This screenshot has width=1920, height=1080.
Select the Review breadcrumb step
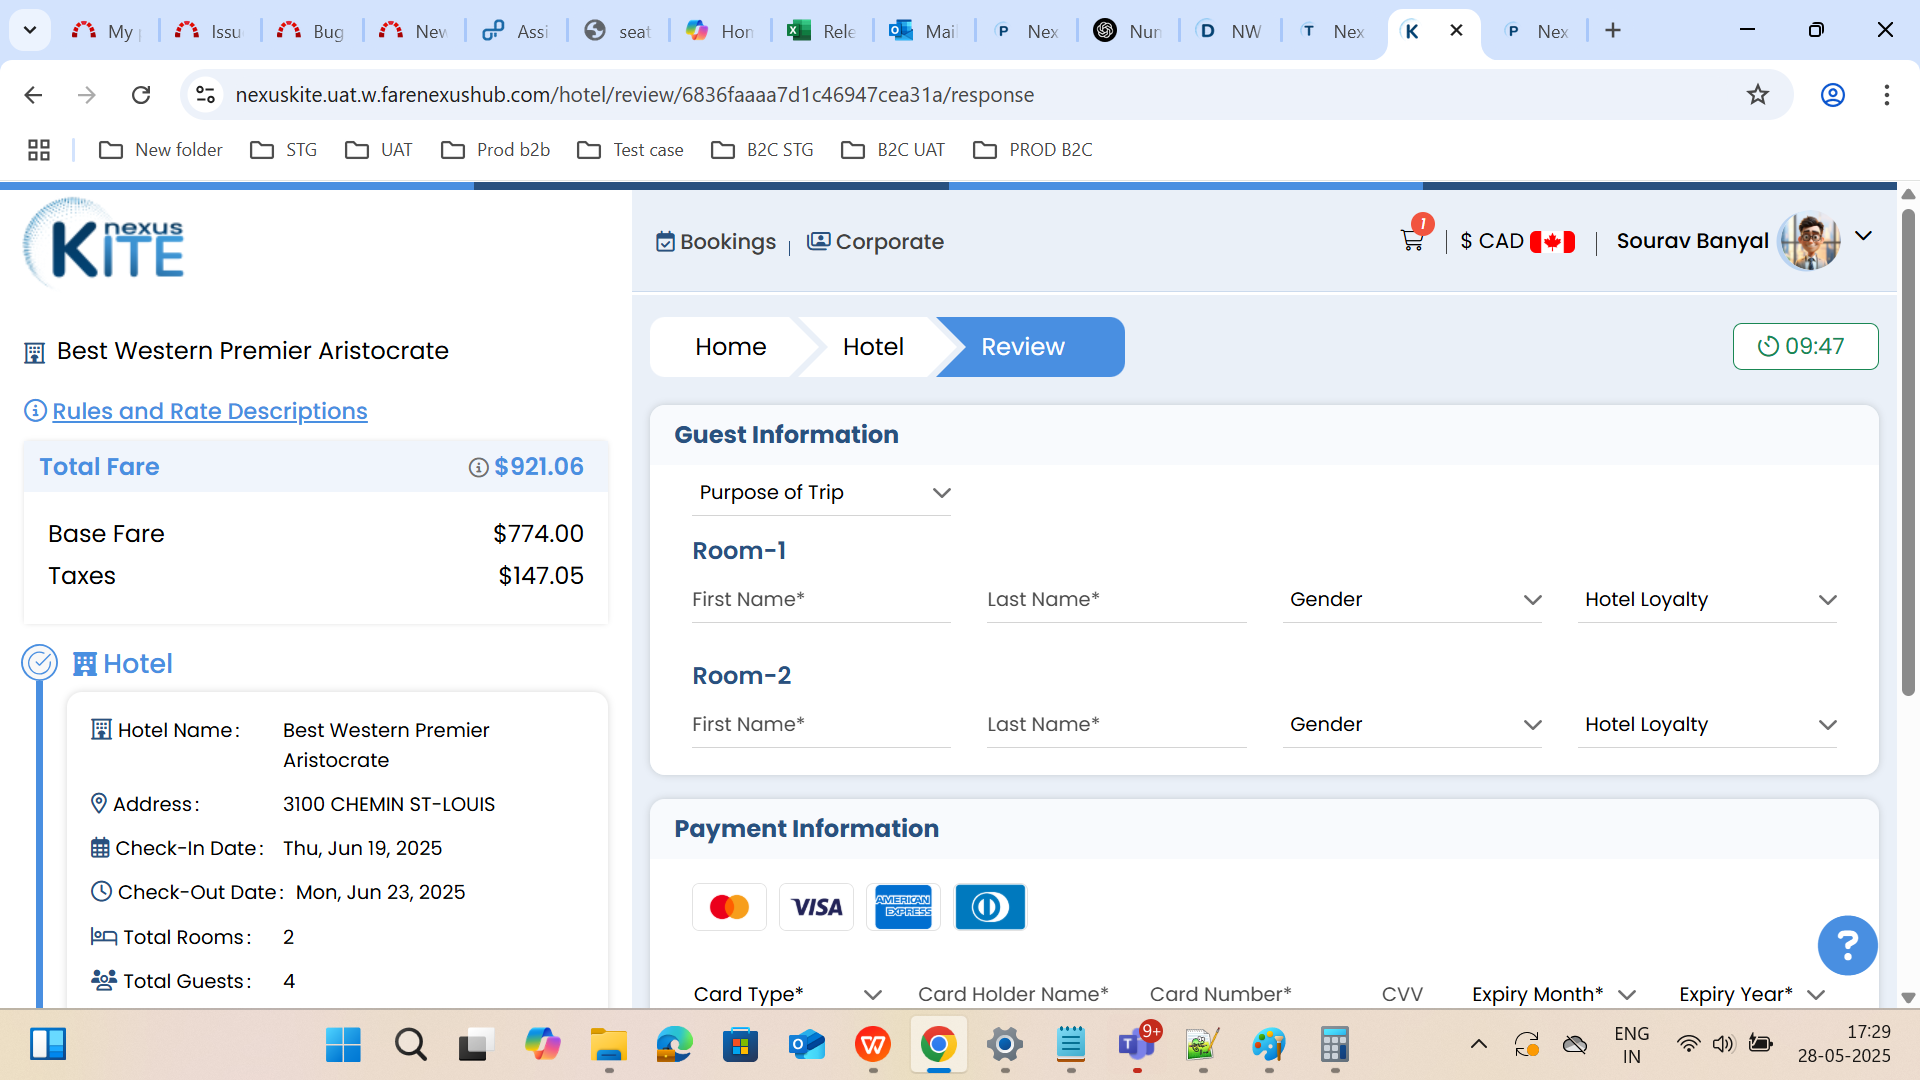[1030, 347]
